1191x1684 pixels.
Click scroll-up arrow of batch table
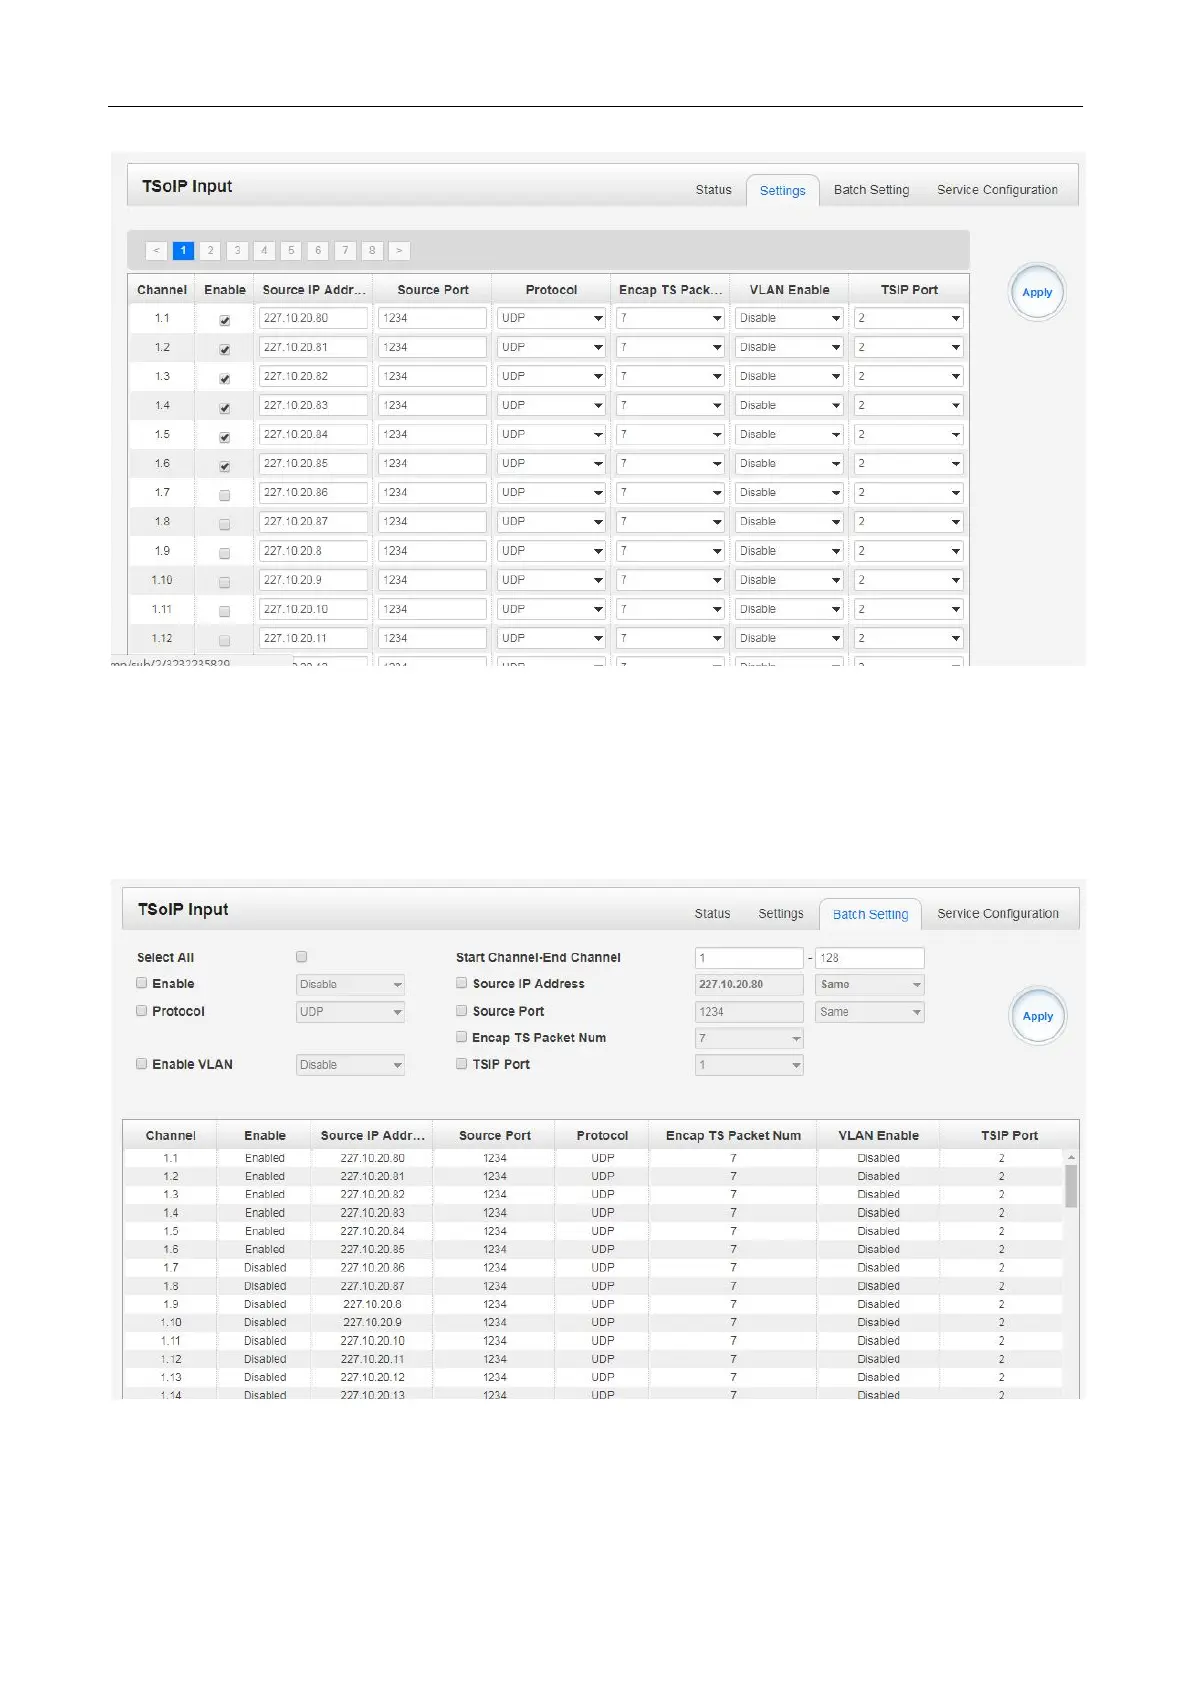[1071, 1157]
